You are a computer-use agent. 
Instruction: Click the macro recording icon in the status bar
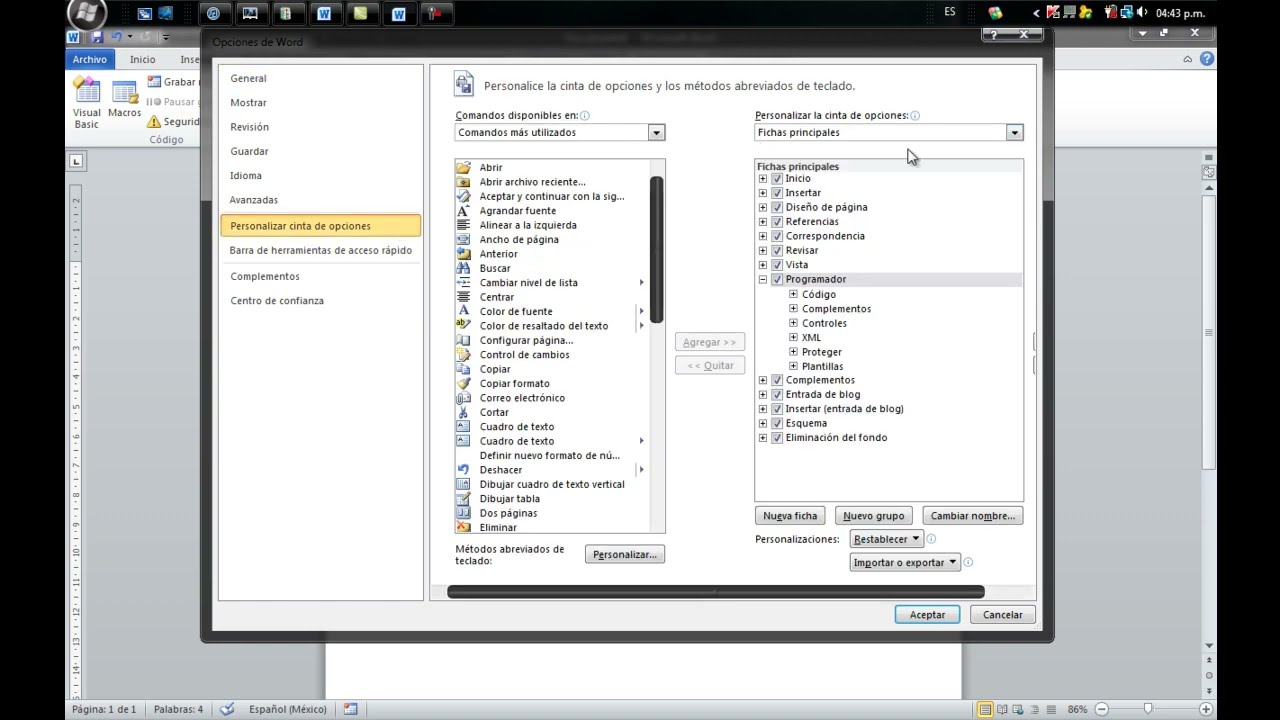(350, 709)
